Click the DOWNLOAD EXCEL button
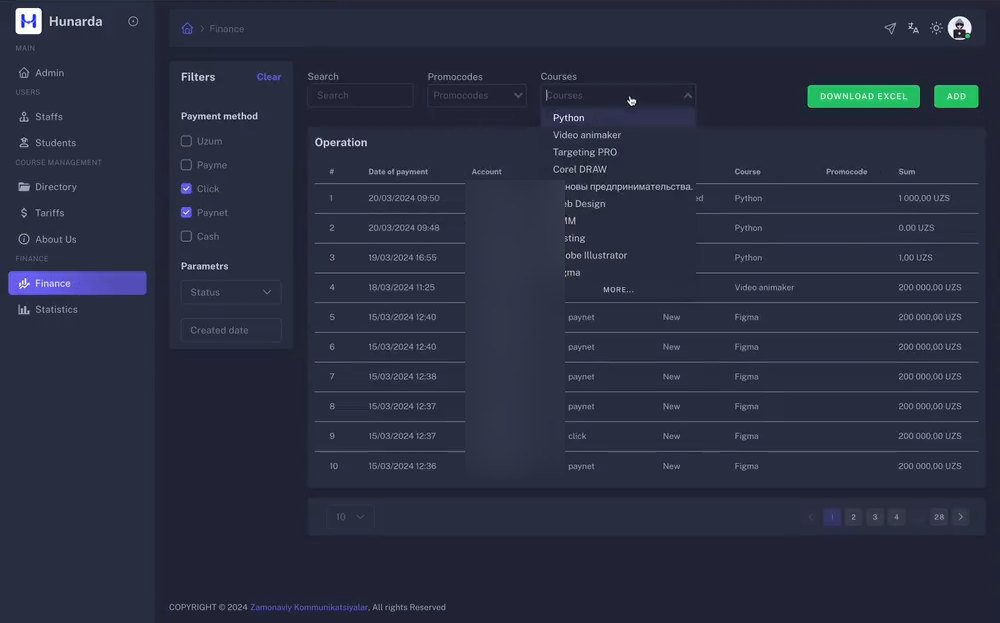 864,96
